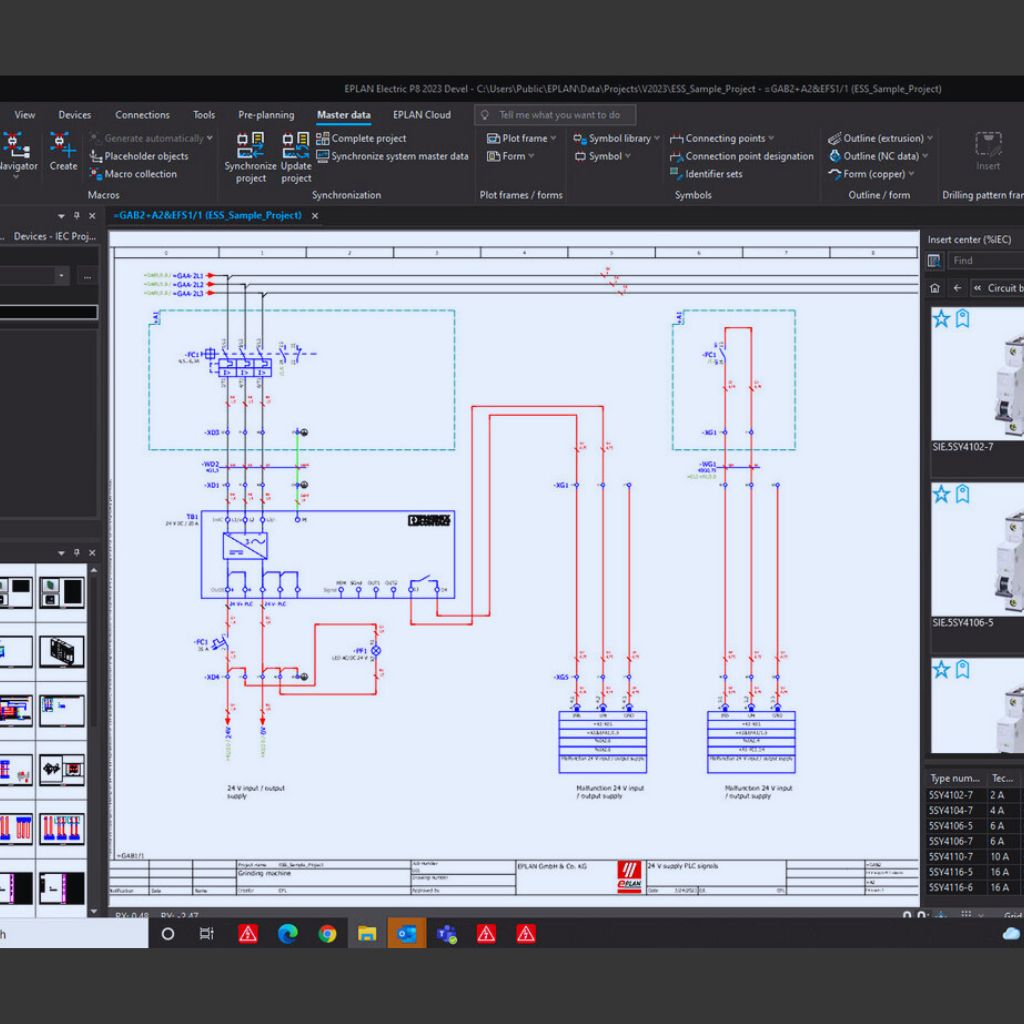Open Identifier sets
The image size is (1024, 1024).
point(706,174)
